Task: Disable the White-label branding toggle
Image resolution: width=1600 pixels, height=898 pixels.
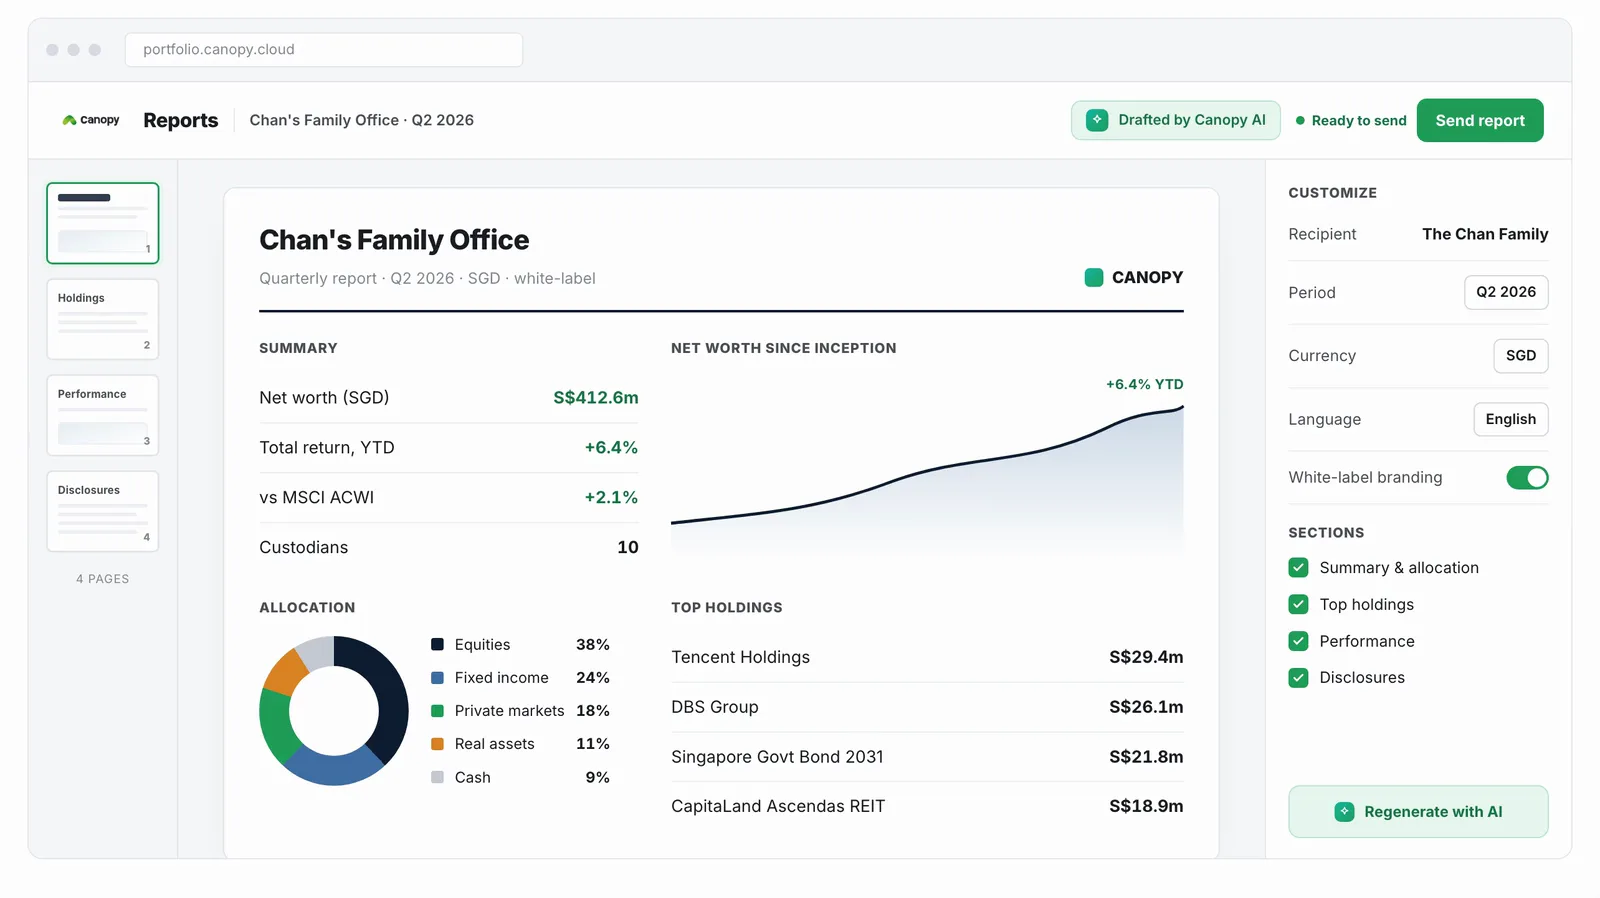Action: 1527,478
